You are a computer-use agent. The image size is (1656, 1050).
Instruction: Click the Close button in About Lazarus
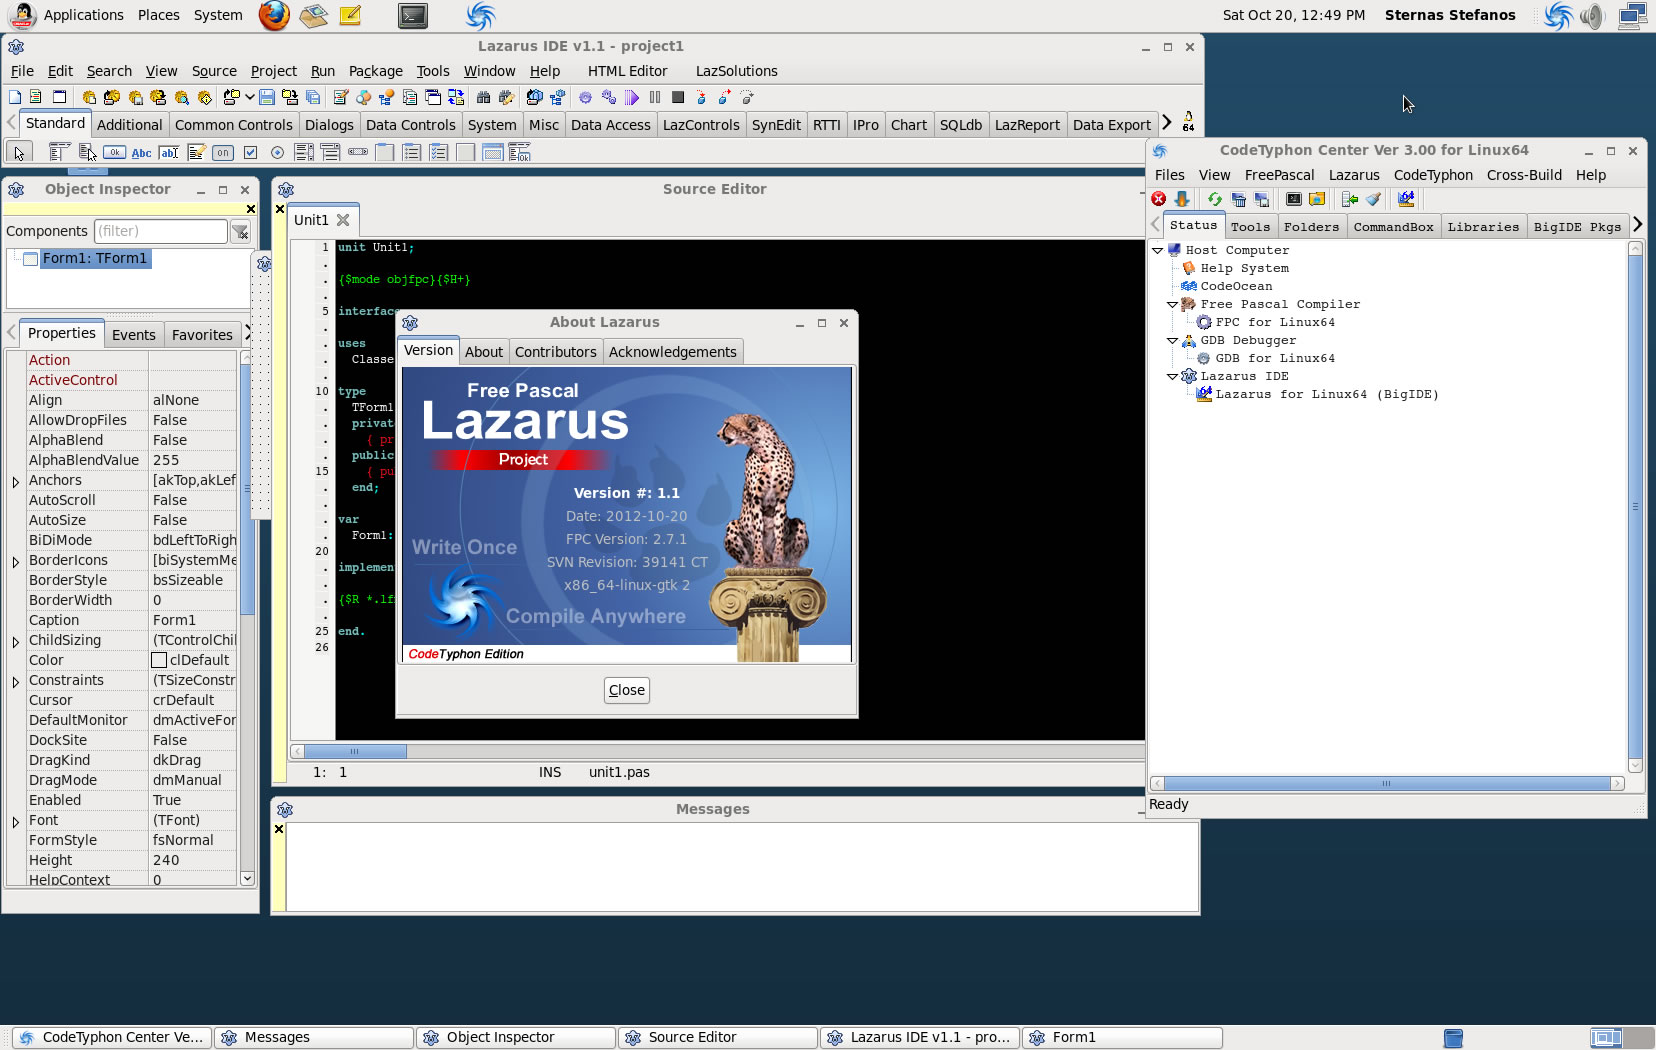pos(627,690)
